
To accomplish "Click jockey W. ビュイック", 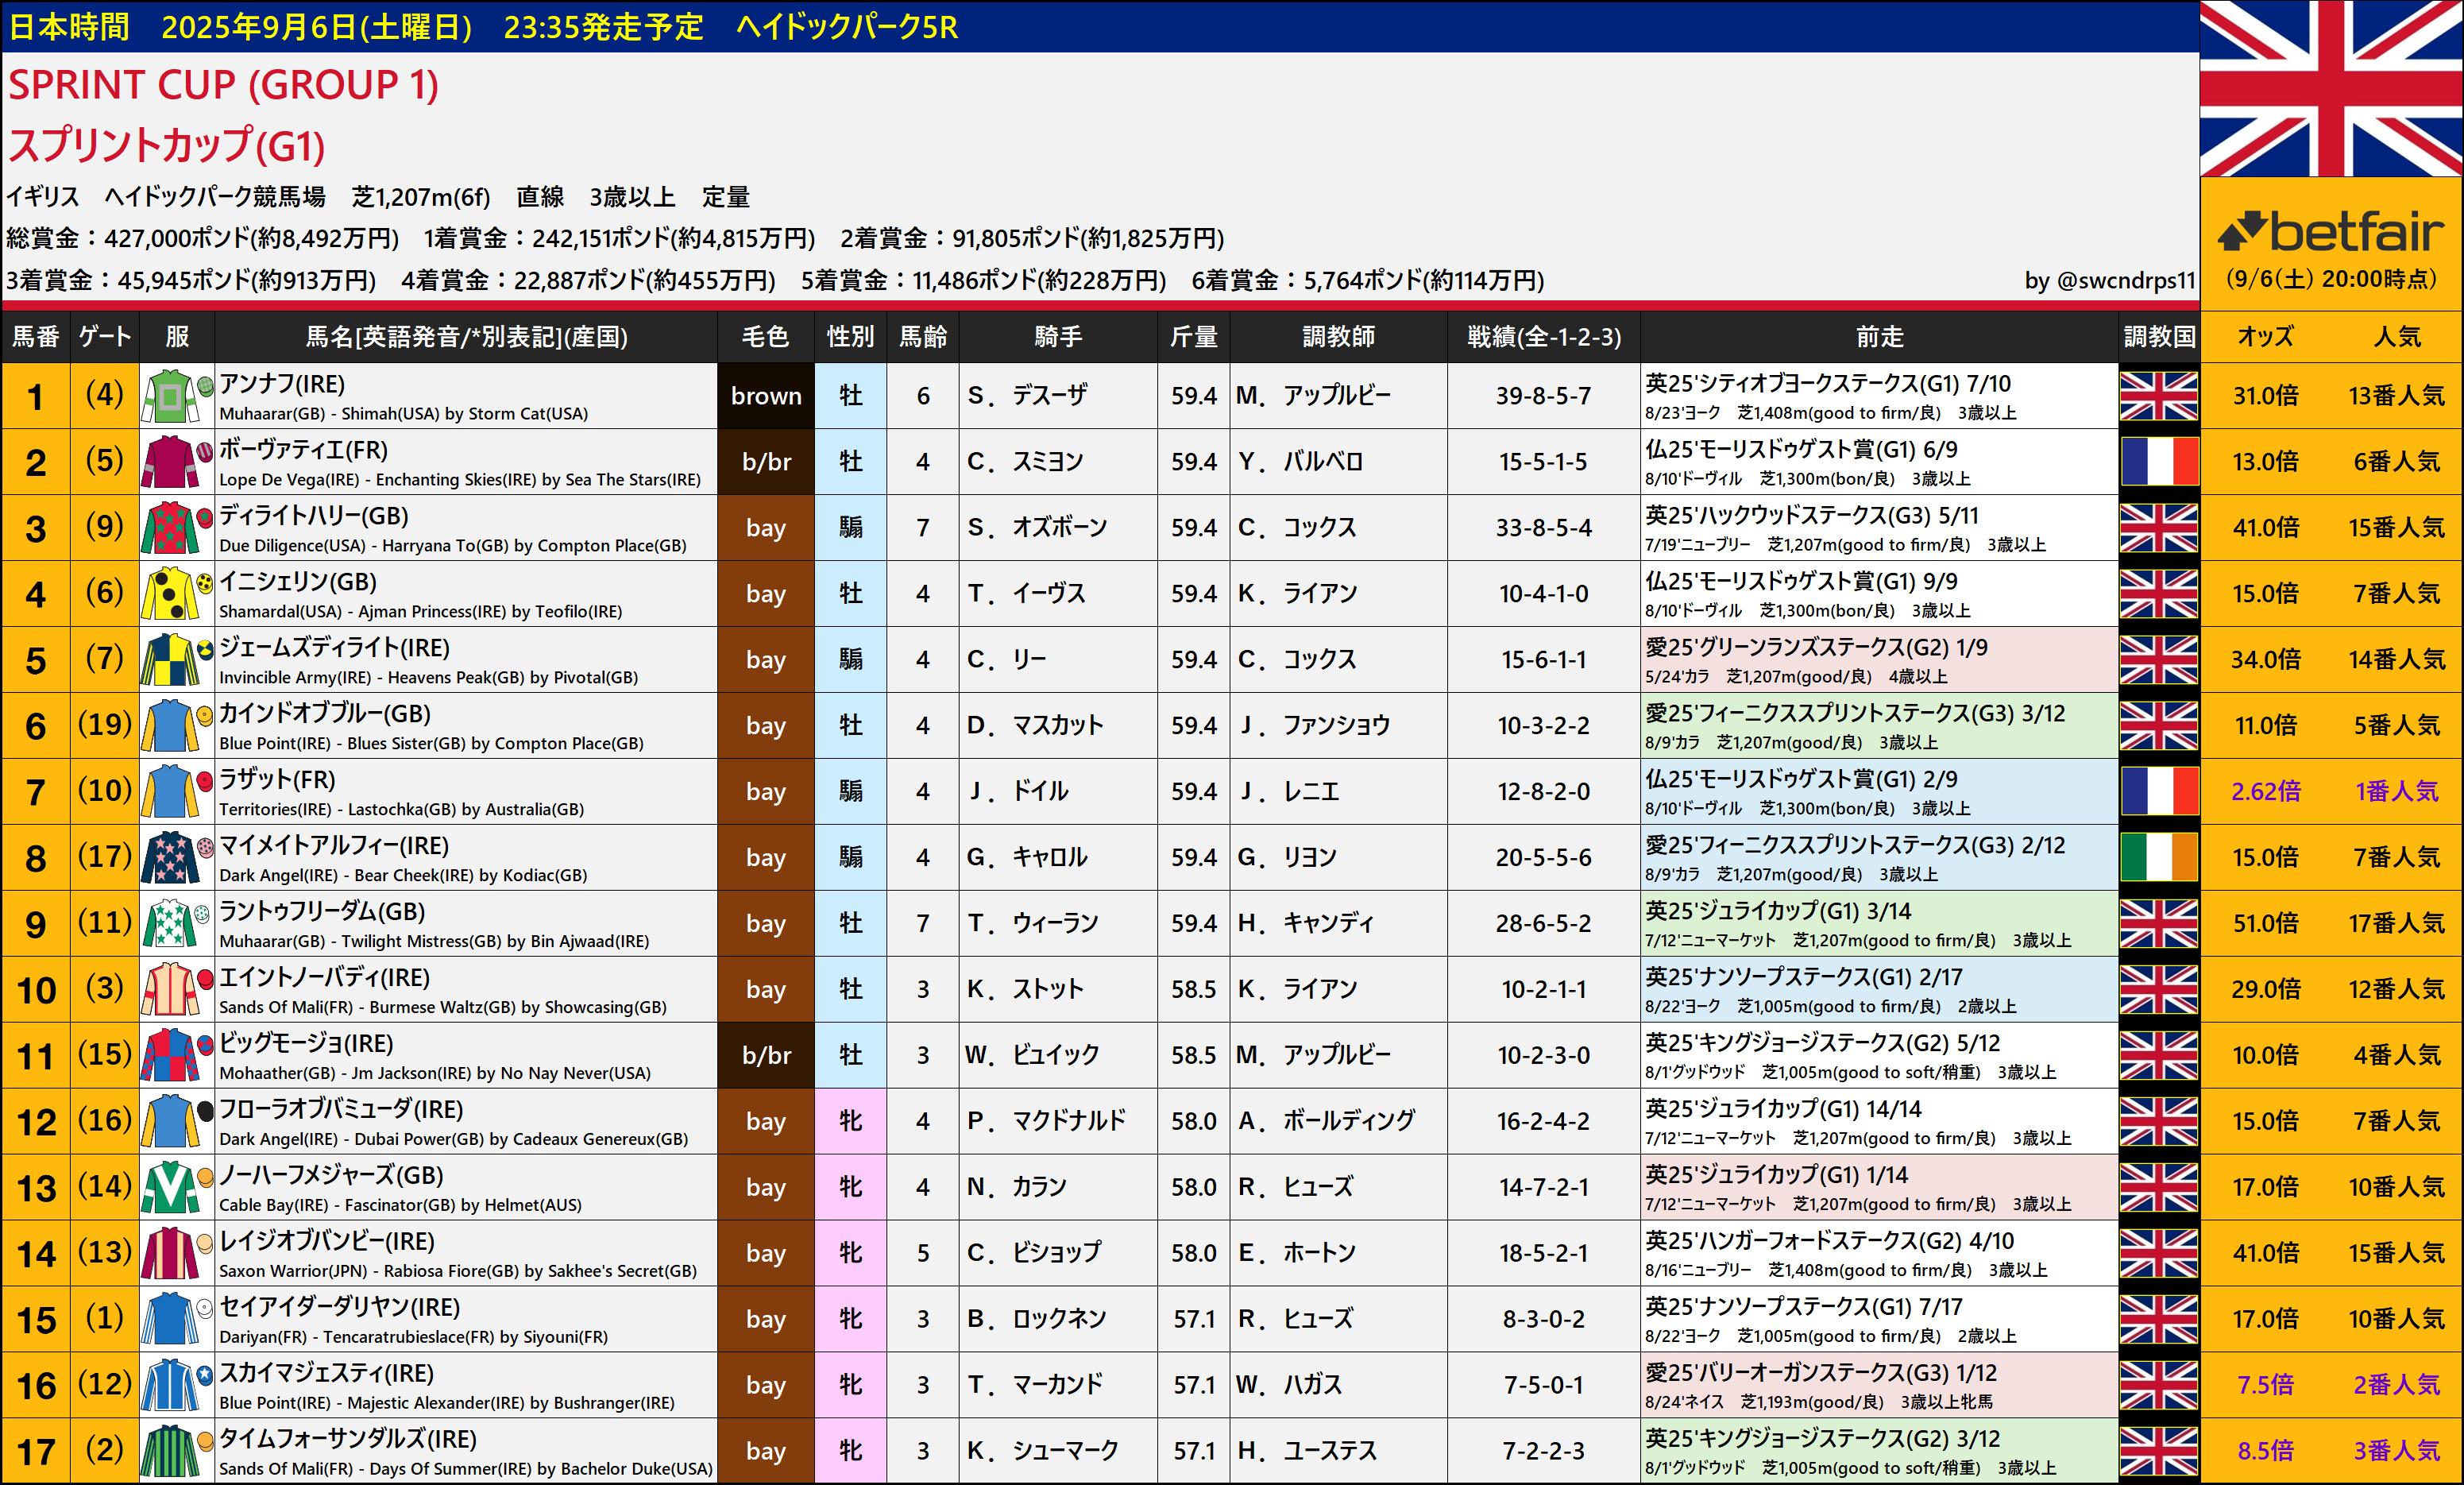I will (x=1032, y=1055).
